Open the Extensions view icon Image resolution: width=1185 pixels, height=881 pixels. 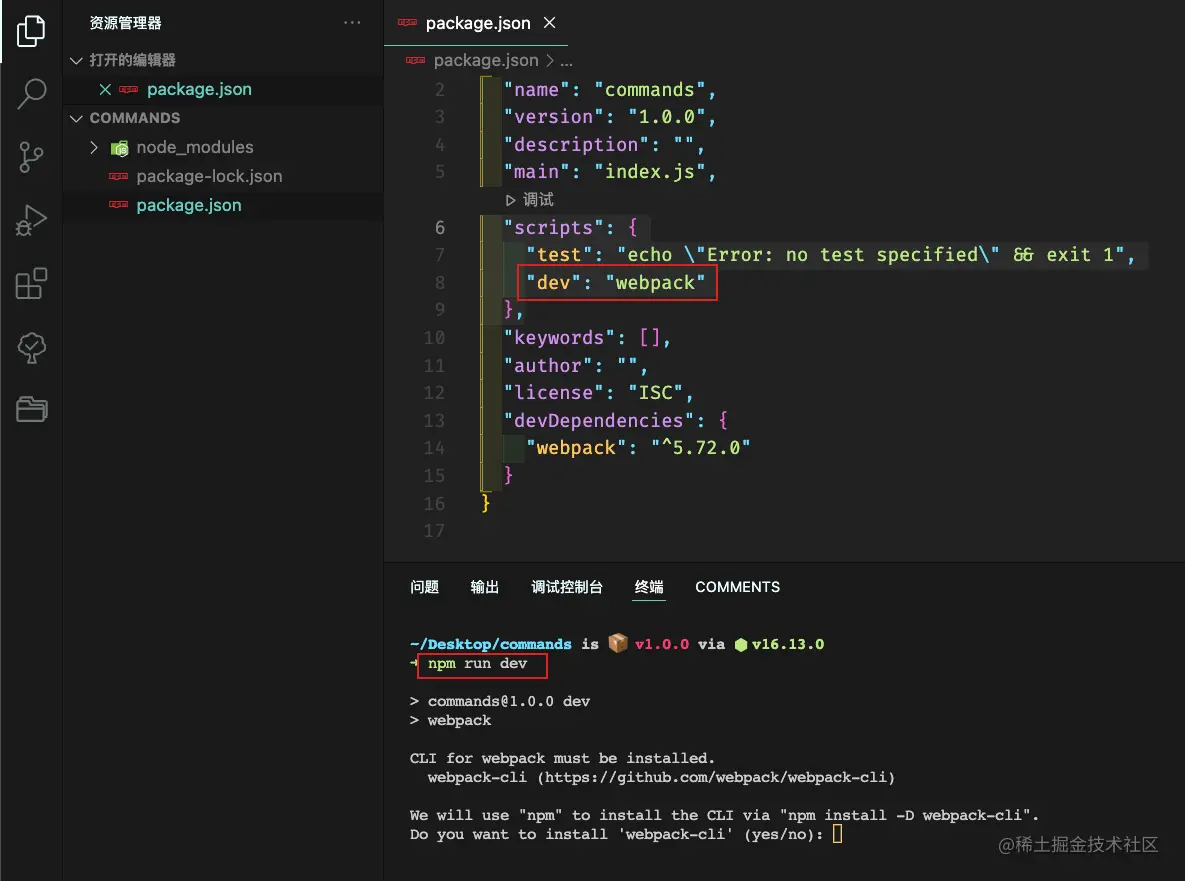[x=31, y=284]
